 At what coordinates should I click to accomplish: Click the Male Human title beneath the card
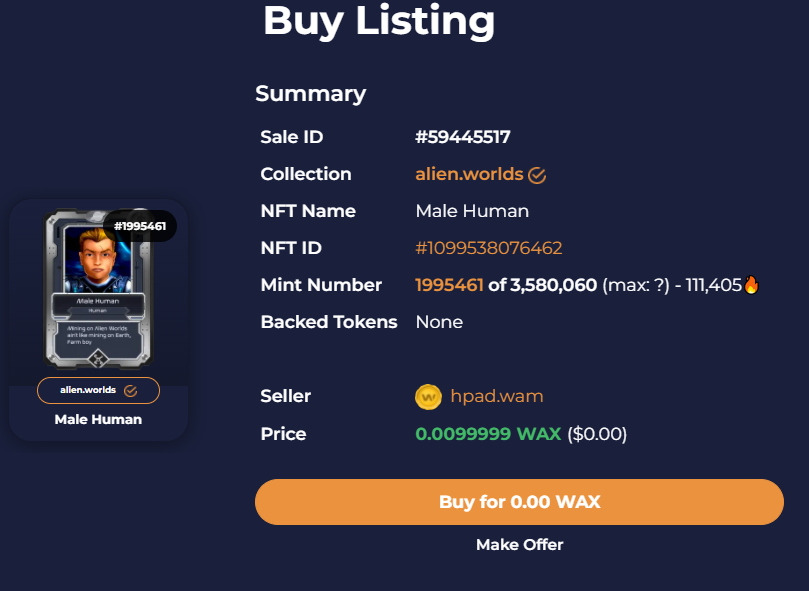click(x=98, y=419)
